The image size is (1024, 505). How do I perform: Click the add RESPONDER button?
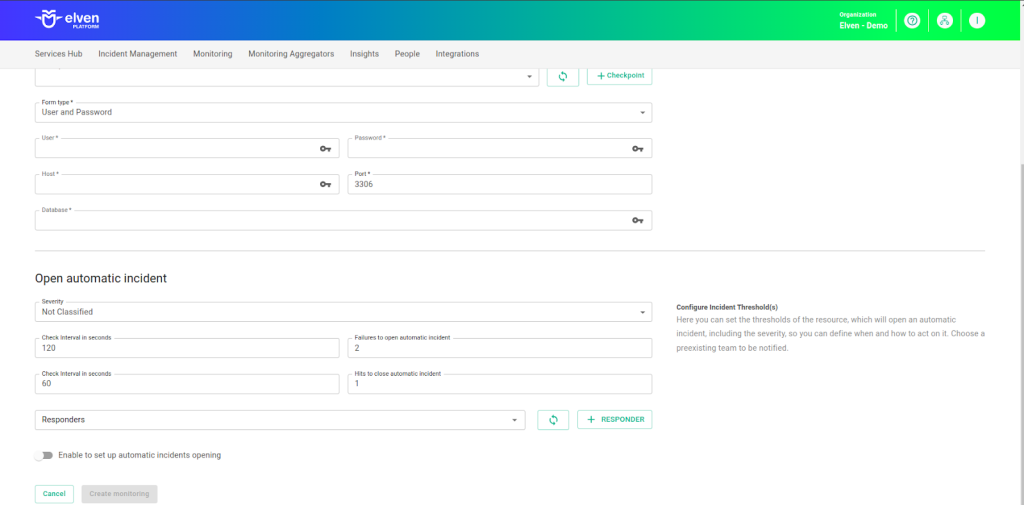pyautogui.click(x=614, y=420)
